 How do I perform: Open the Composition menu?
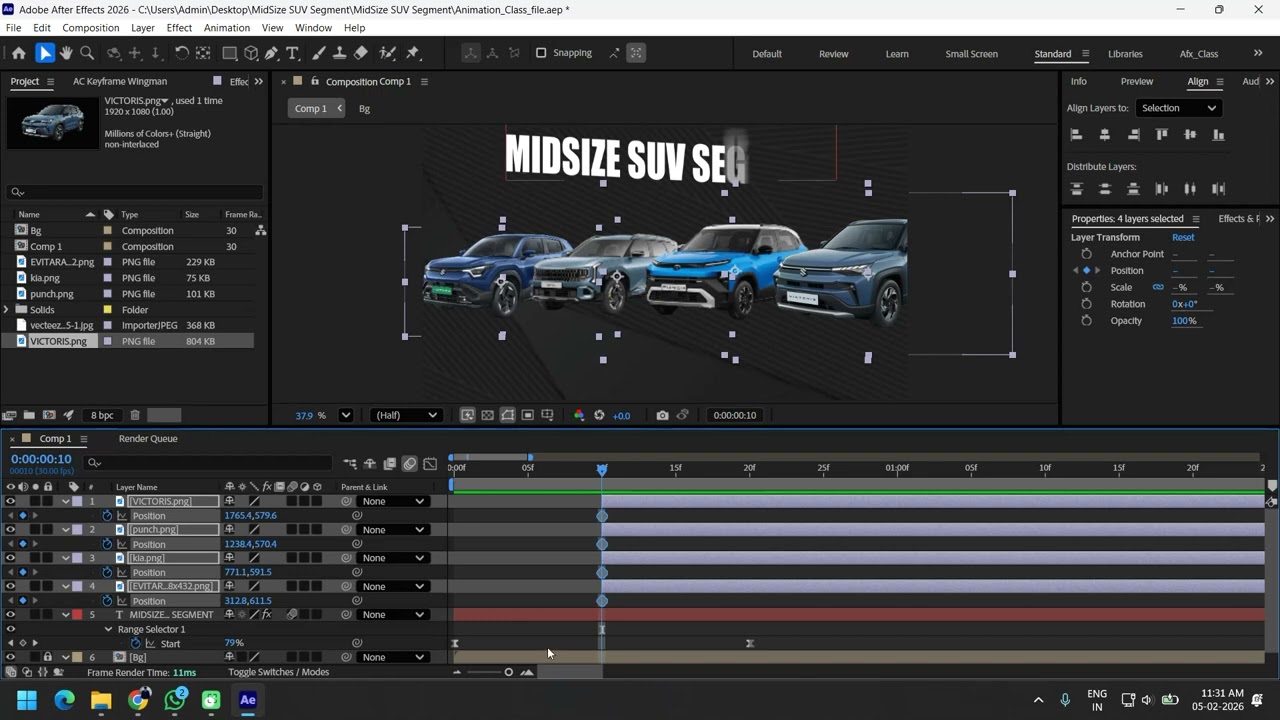coord(90,28)
